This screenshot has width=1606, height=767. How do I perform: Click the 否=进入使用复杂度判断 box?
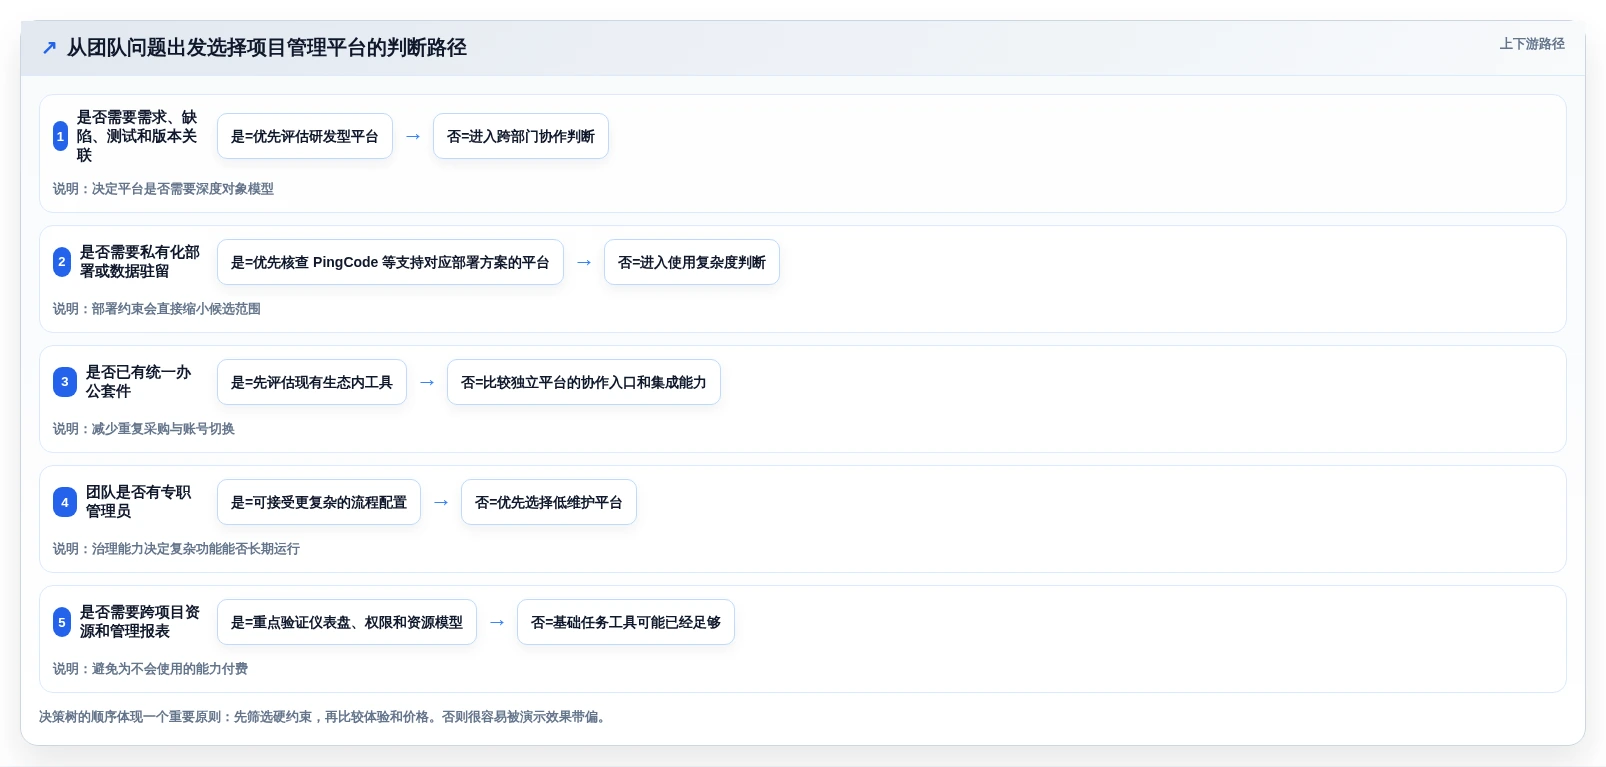coord(692,262)
